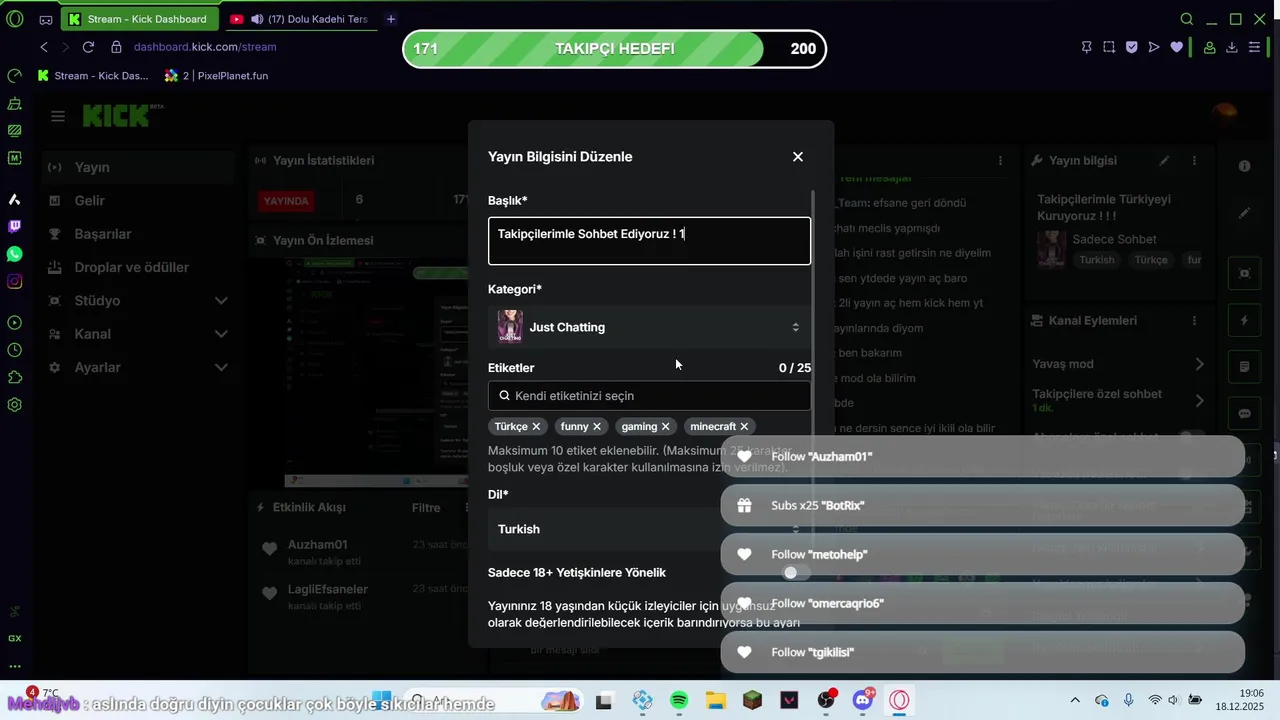Open the Kick sidebar hamburger menu

coord(58,117)
